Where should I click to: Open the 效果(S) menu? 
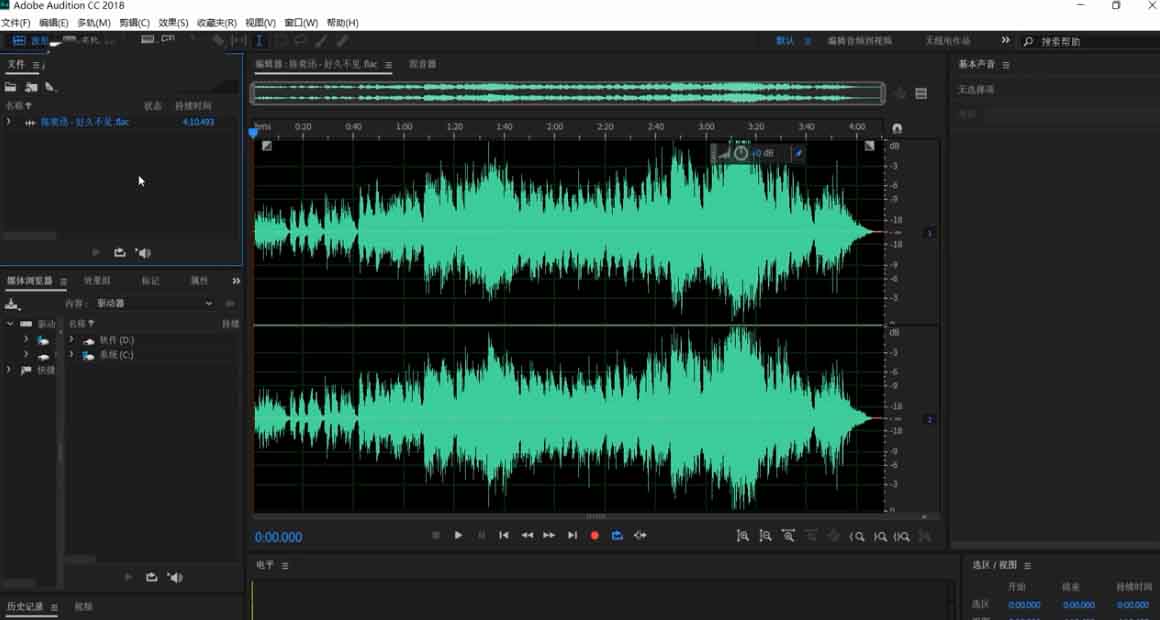pyautogui.click(x=173, y=23)
